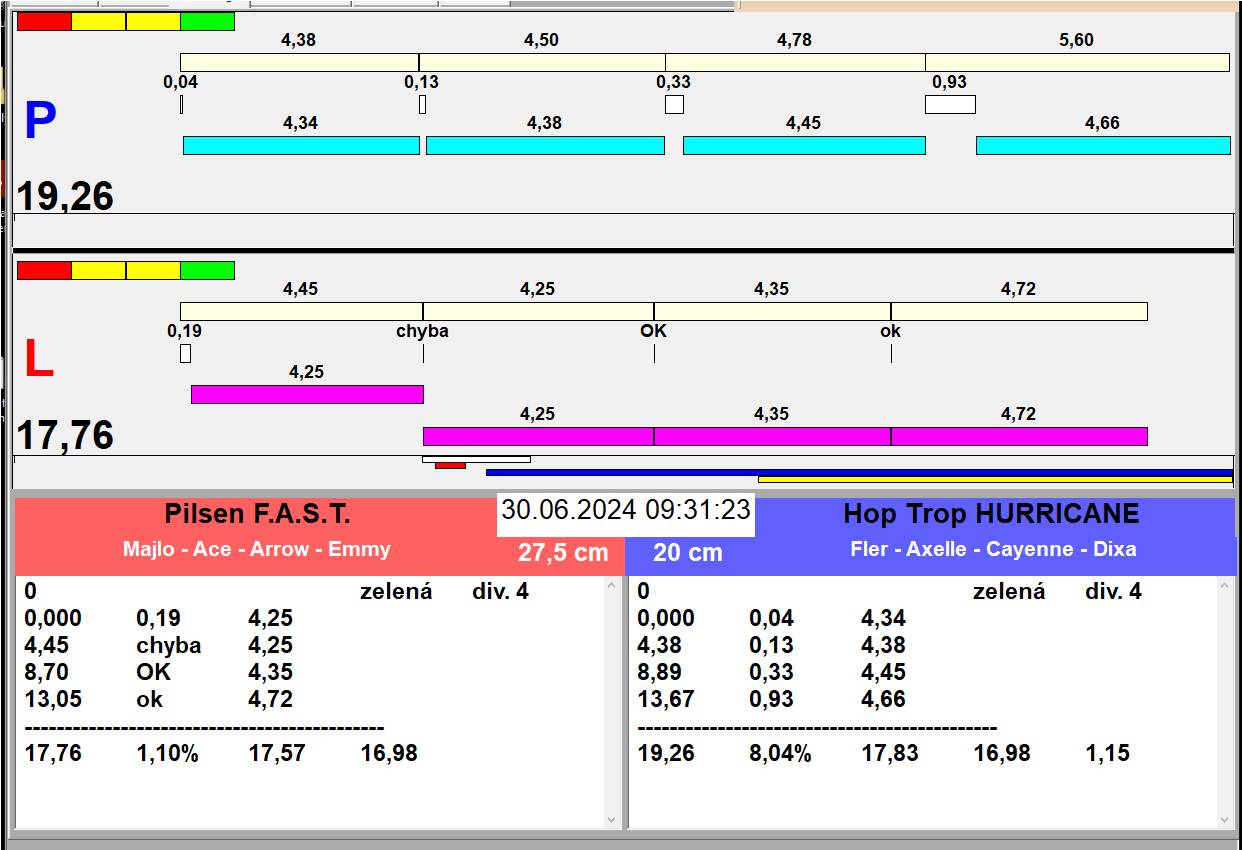Click the white box under 0,19
This screenshot has height=850, width=1242.
(x=185, y=353)
